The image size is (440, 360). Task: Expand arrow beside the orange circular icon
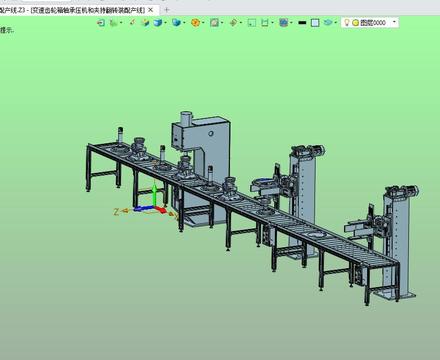203,23
